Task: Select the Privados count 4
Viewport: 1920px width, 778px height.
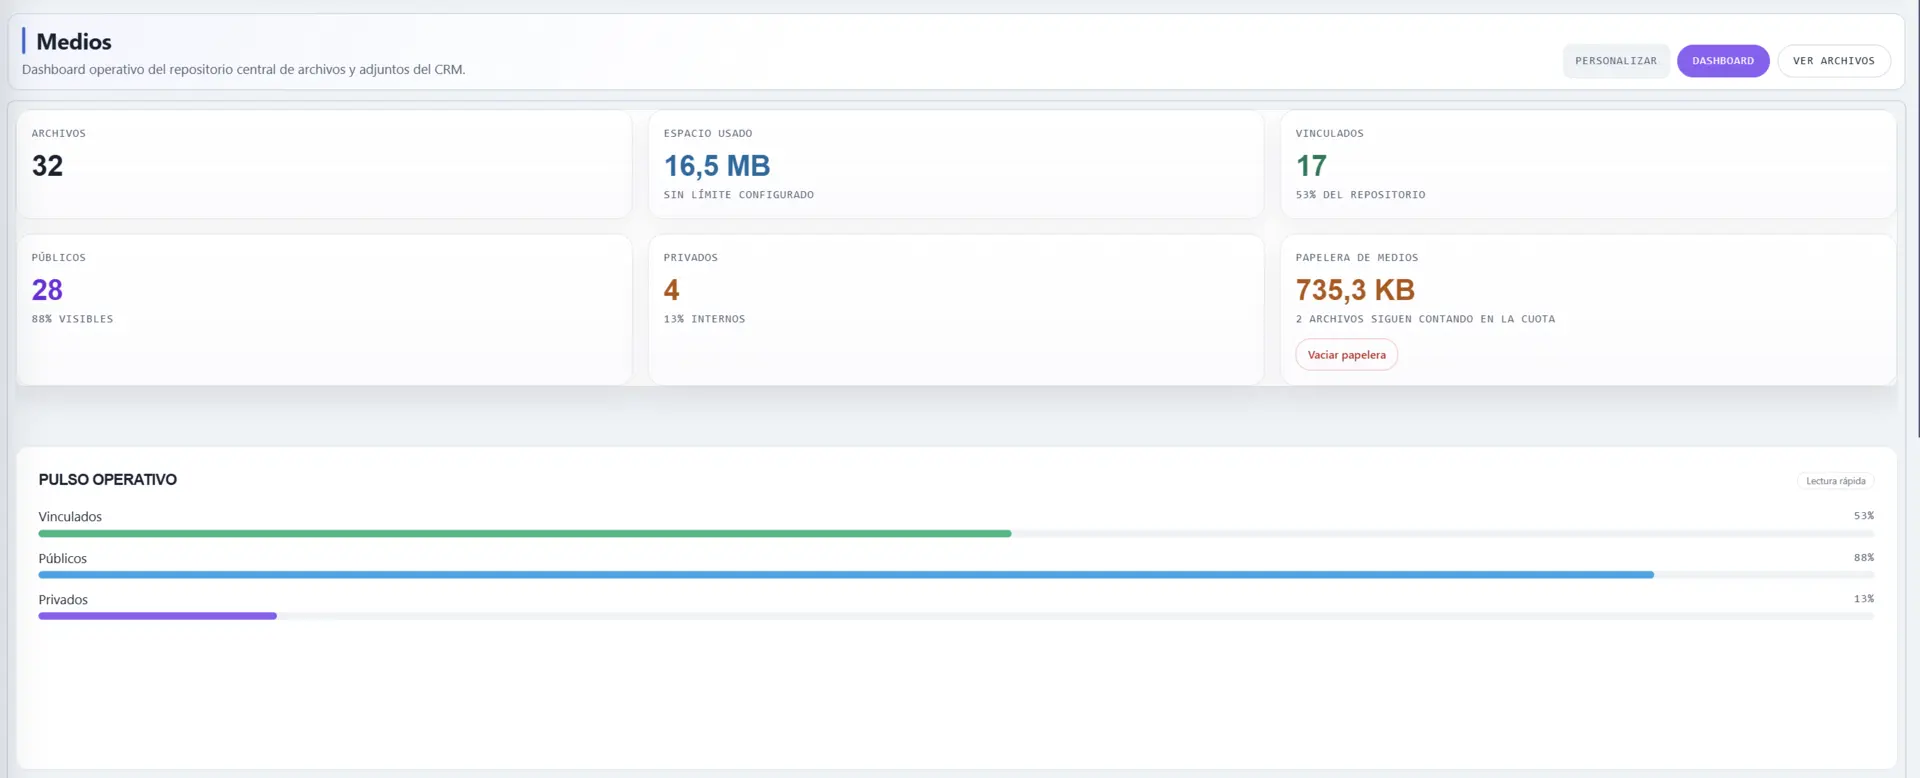Action: [x=672, y=290]
